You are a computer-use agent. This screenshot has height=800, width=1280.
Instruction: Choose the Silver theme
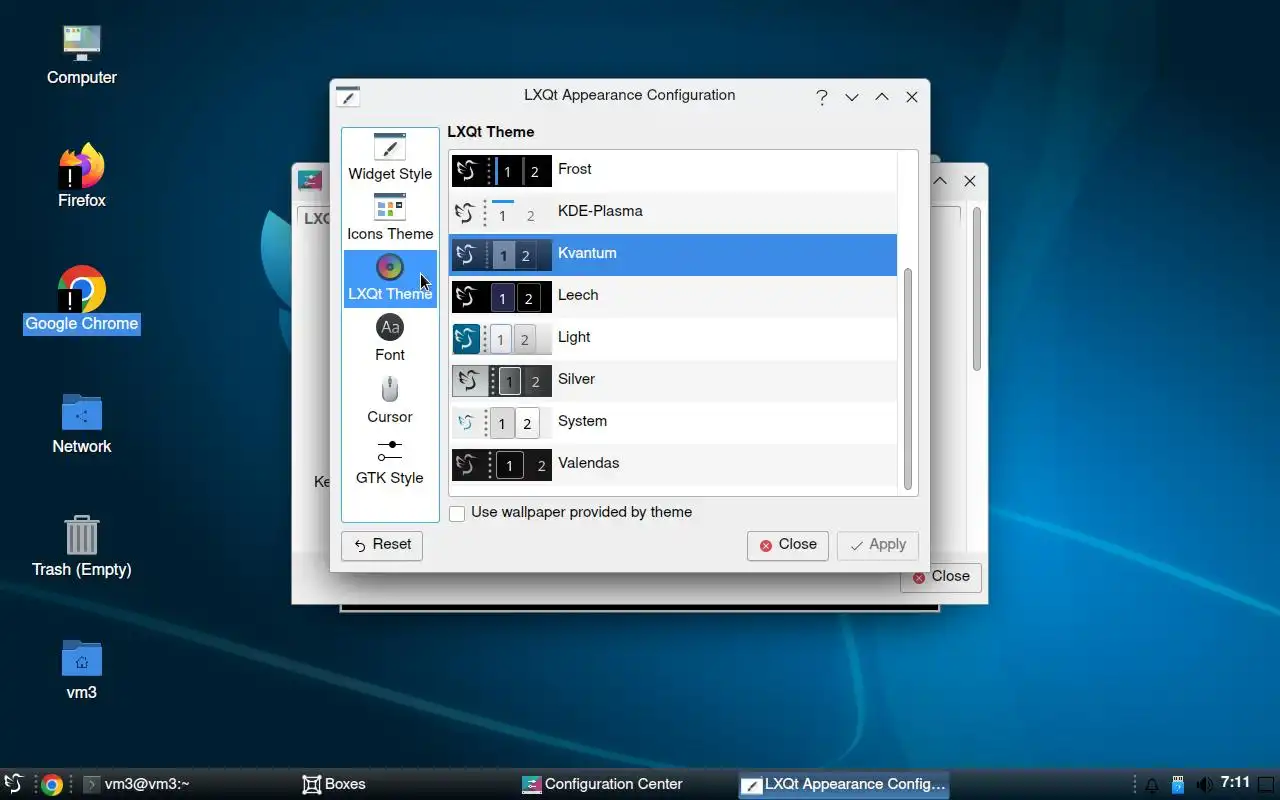(673, 380)
